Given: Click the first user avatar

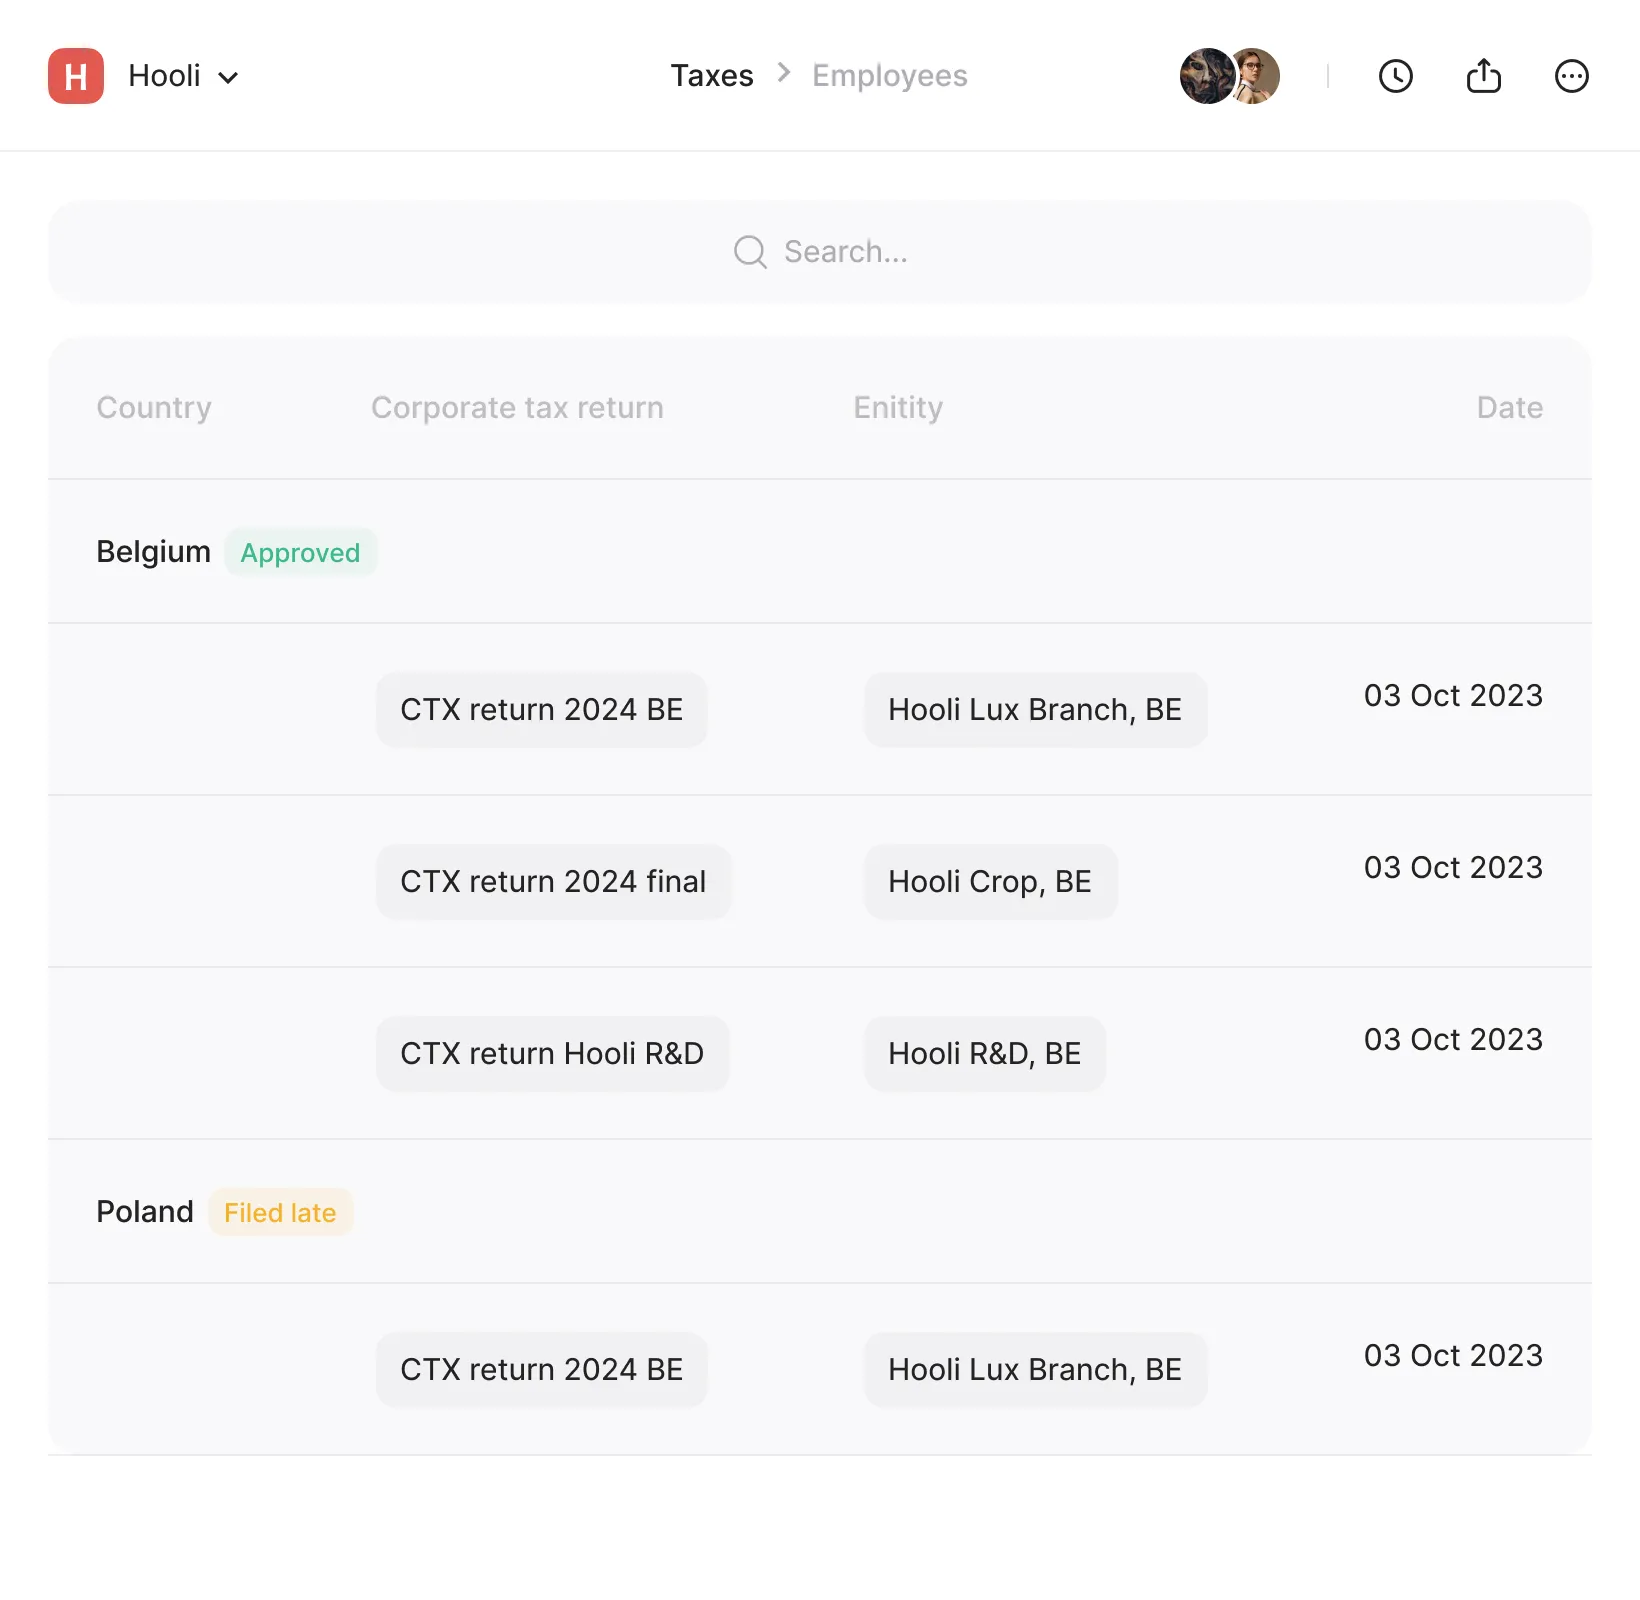Looking at the screenshot, I should [x=1205, y=76].
